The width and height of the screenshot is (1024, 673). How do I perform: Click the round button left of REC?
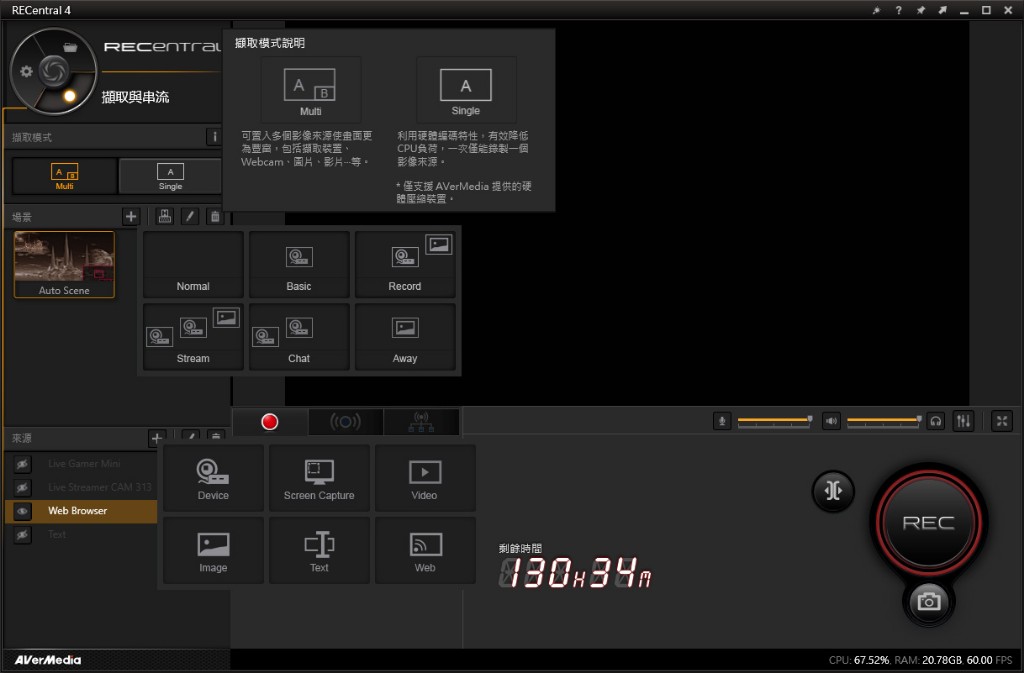(x=833, y=490)
